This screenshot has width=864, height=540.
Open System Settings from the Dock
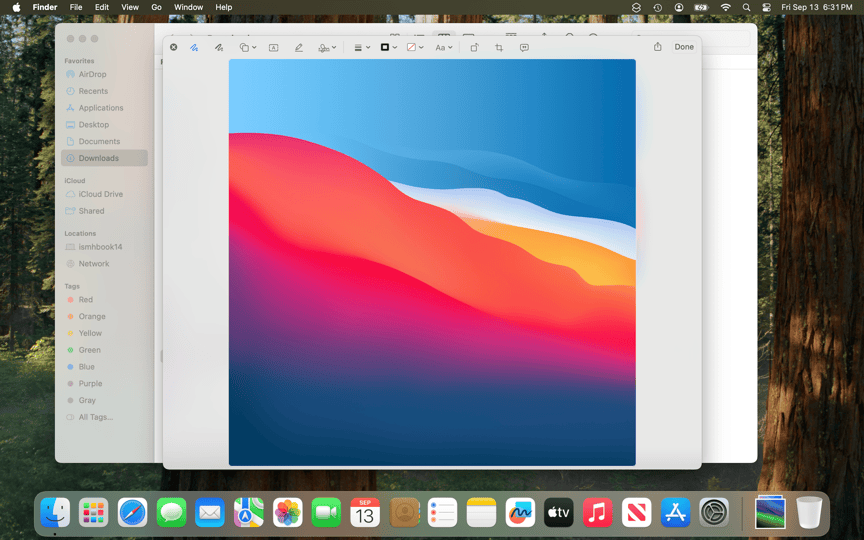(x=714, y=512)
